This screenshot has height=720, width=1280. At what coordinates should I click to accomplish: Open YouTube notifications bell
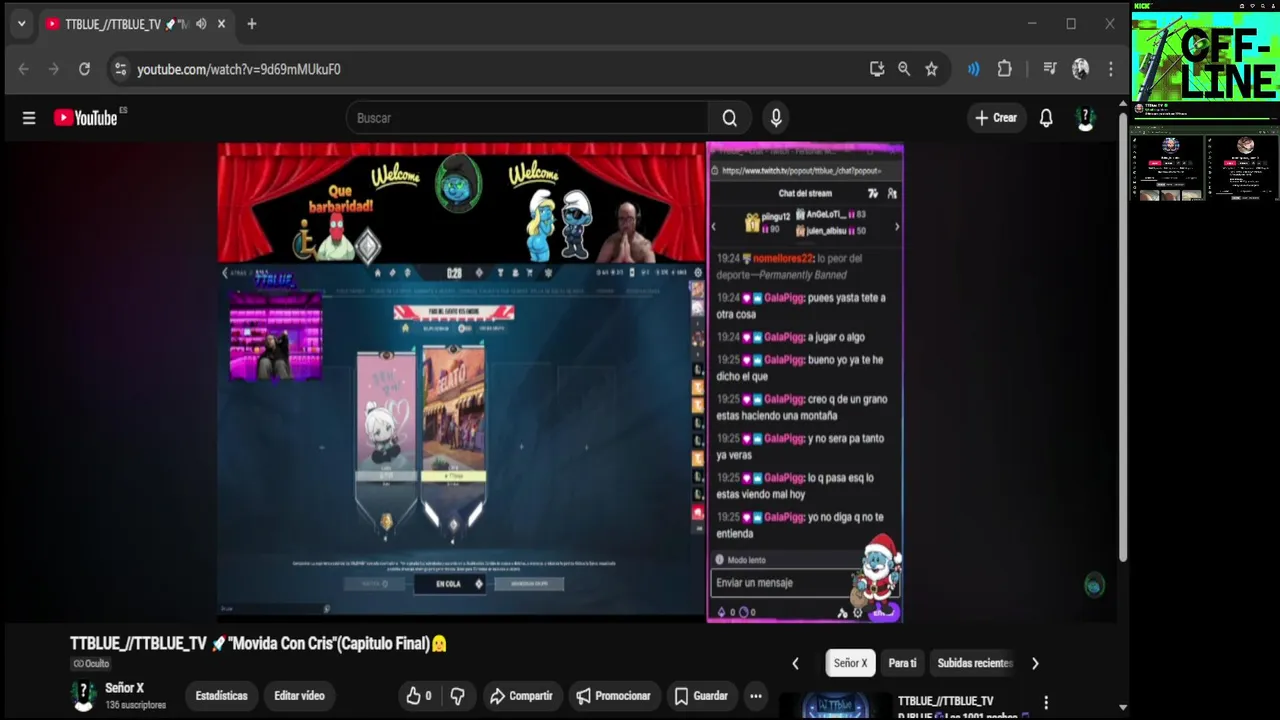click(1046, 118)
